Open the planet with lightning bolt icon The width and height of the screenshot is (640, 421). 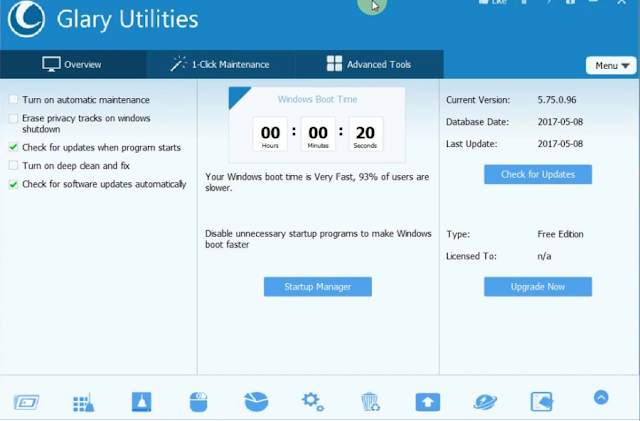click(x=485, y=402)
